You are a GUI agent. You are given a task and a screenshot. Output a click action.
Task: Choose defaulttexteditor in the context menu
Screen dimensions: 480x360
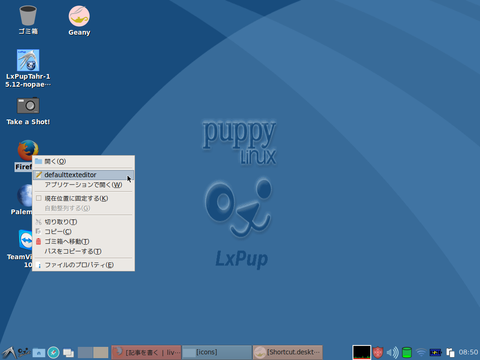click(x=83, y=175)
